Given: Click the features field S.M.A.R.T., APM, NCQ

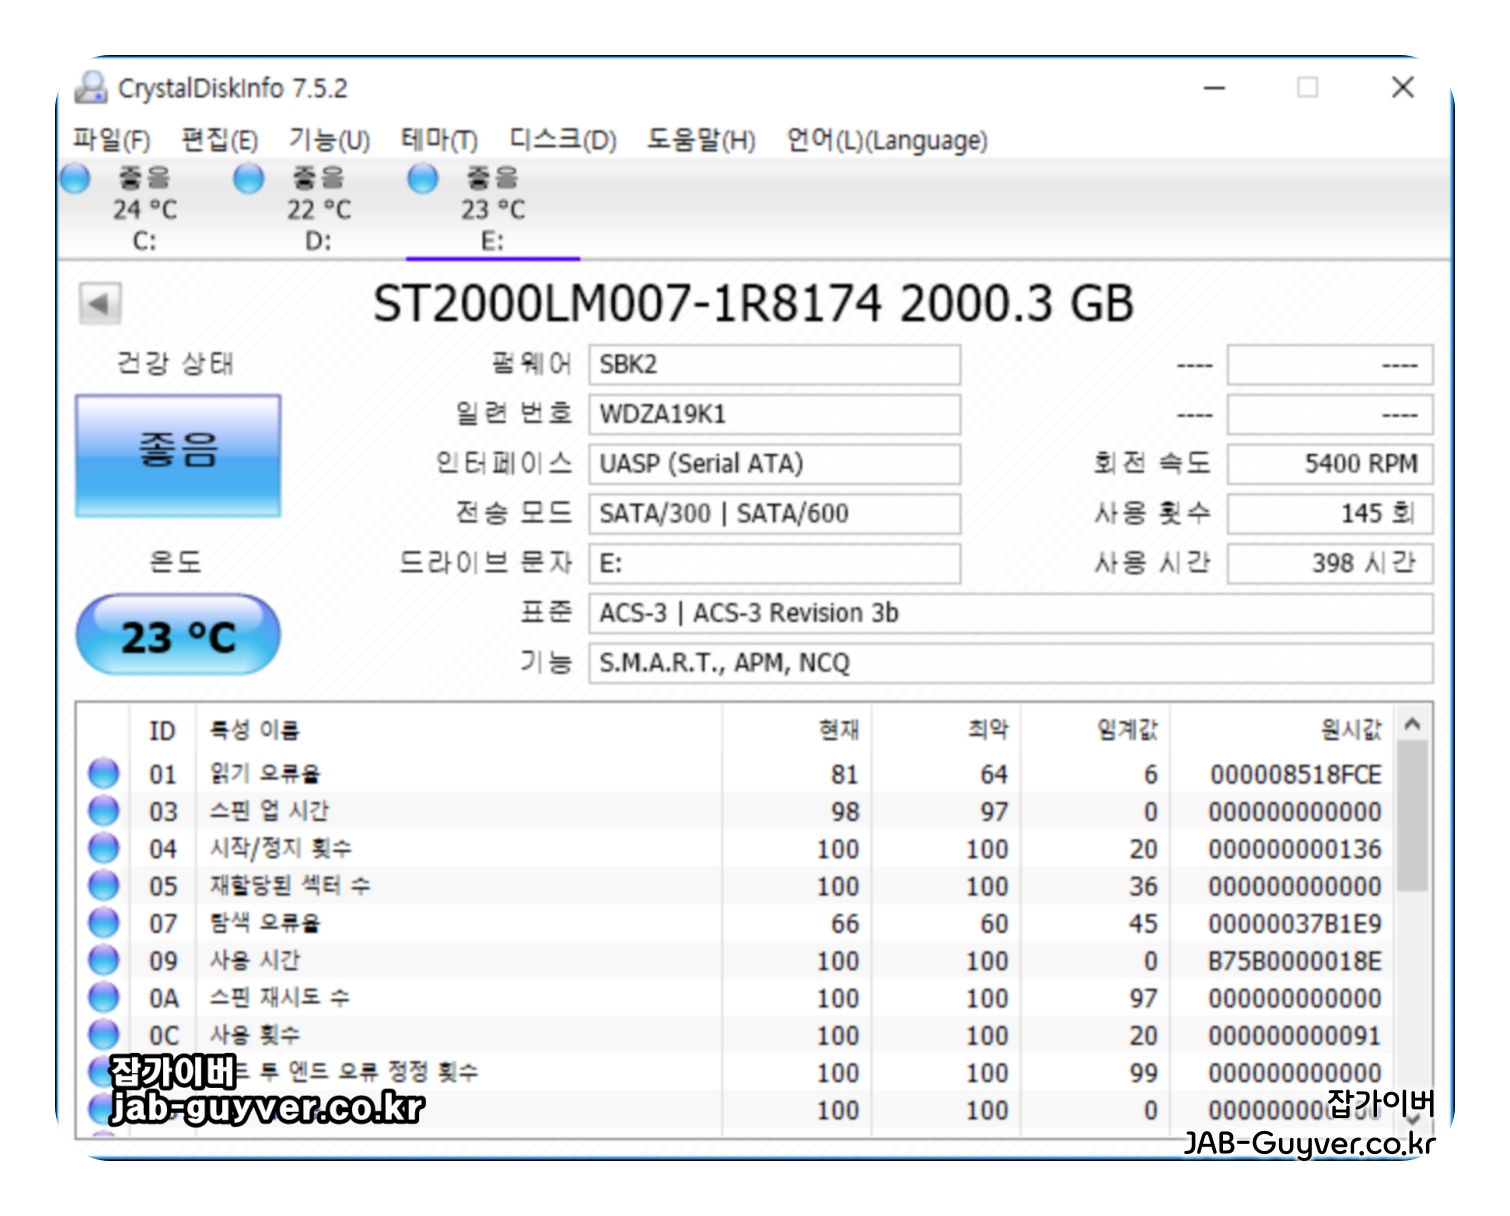Looking at the screenshot, I should (x=1011, y=663).
